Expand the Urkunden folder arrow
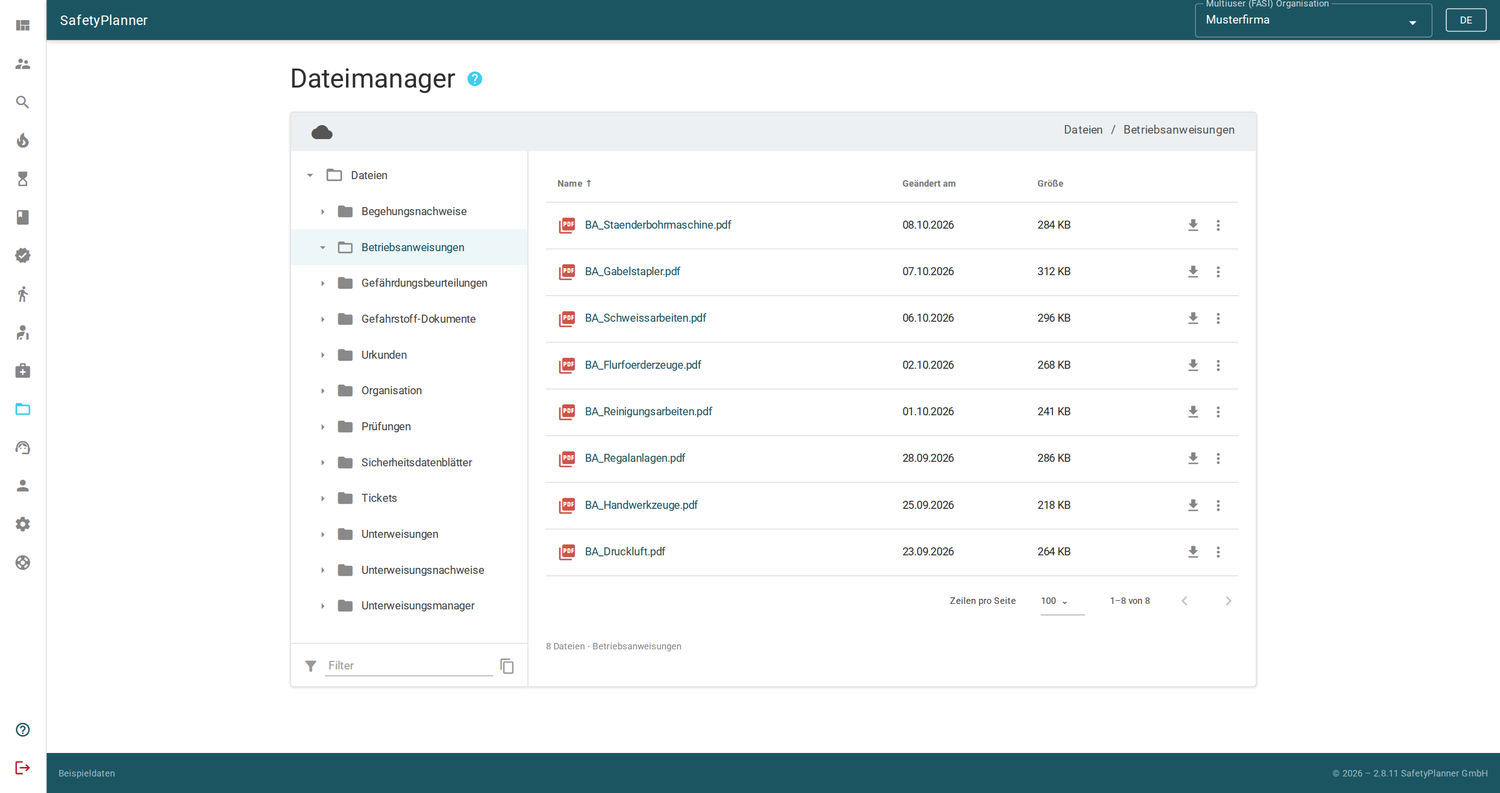Screen dimensions: 1500x793 322,355
